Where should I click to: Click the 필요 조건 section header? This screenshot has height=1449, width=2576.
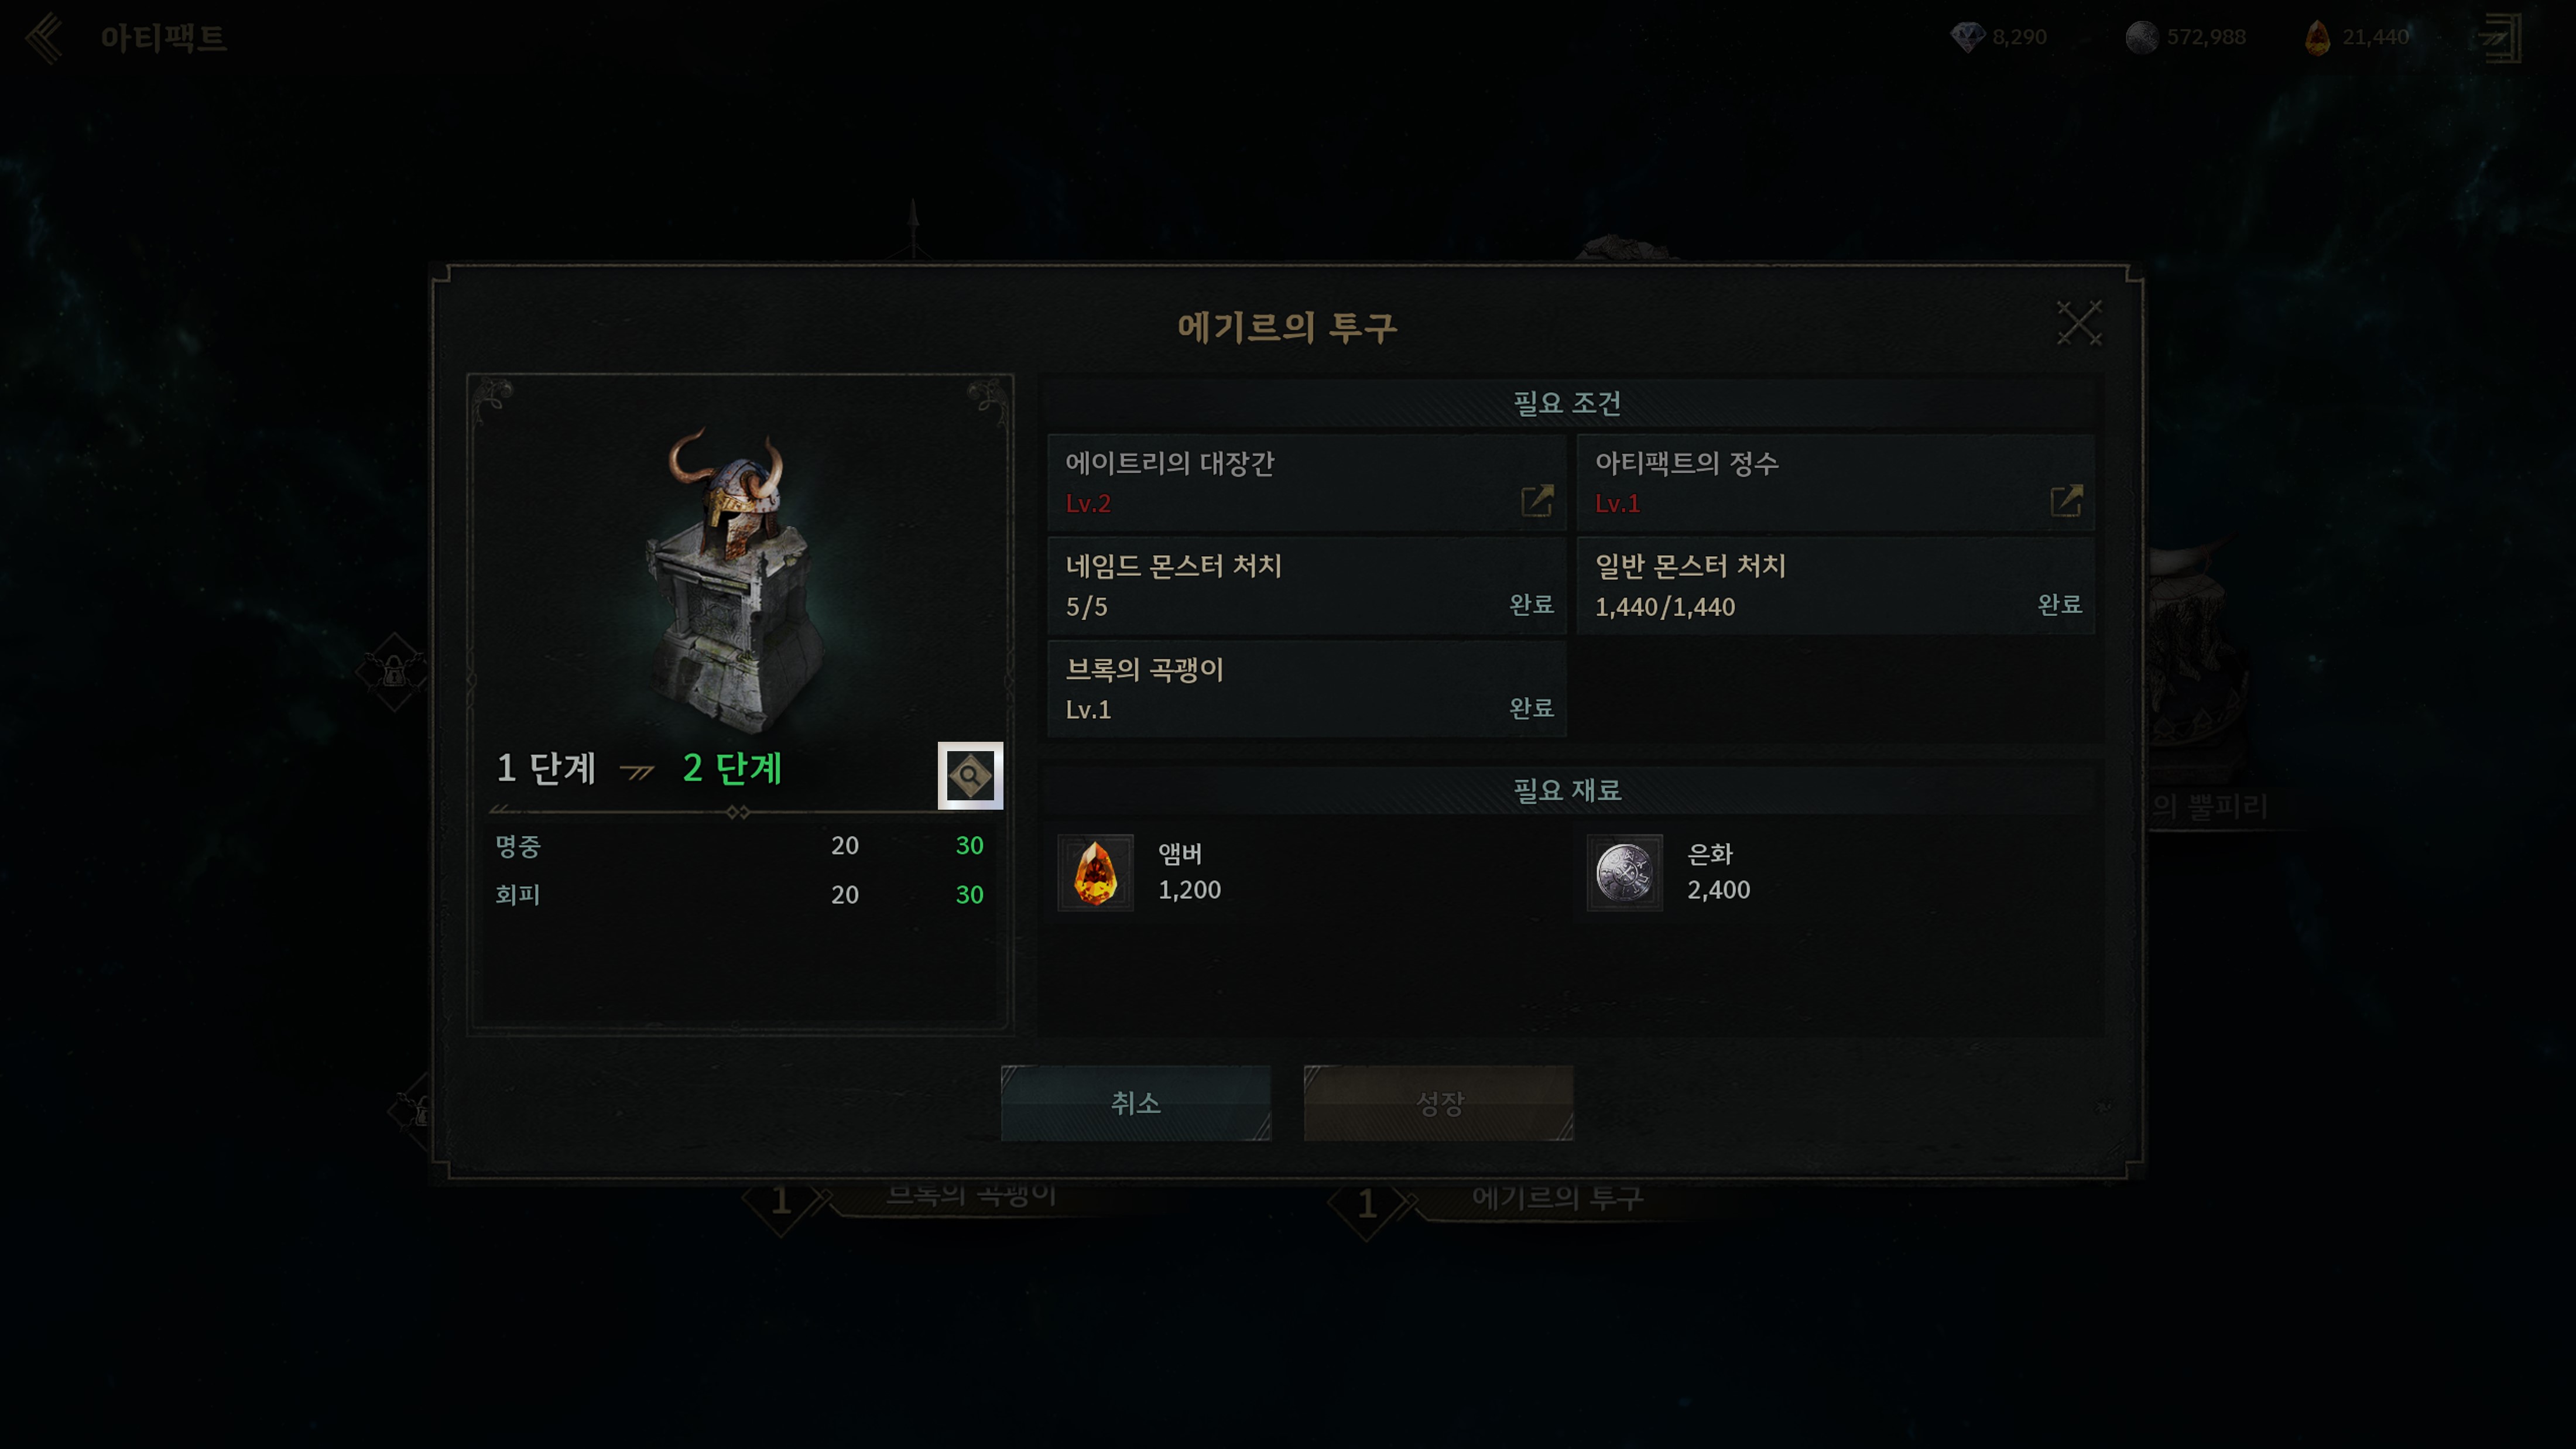pyautogui.click(x=1566, y=403)
